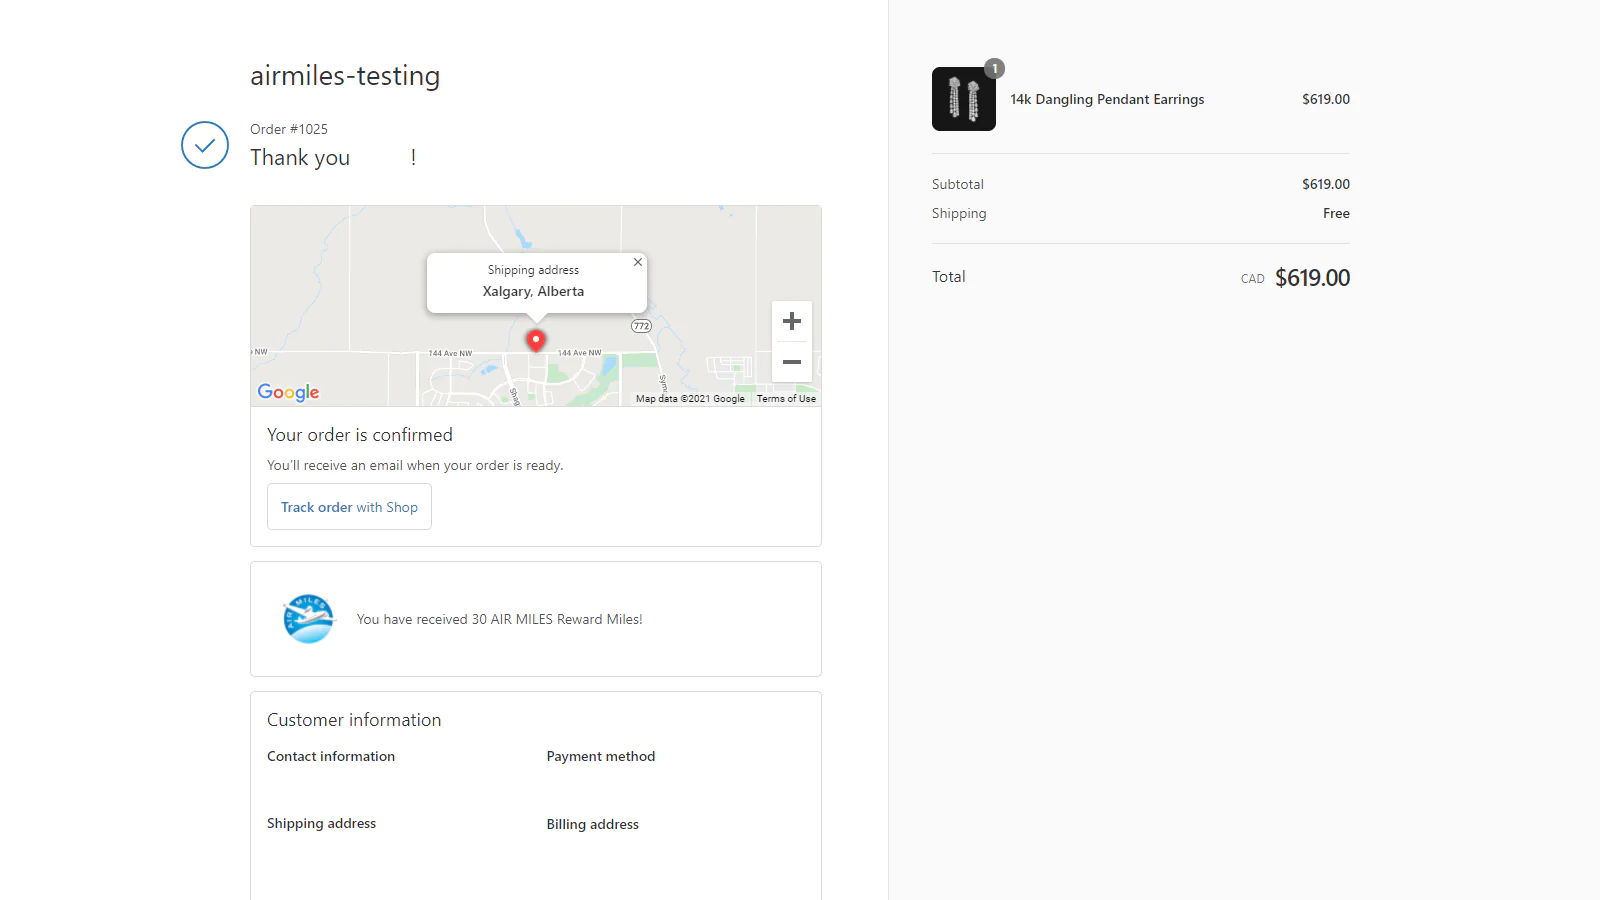Click the Map data ©2021 Google text
Viewport: 1600px width, 900px height.
(x=690, y=399)
